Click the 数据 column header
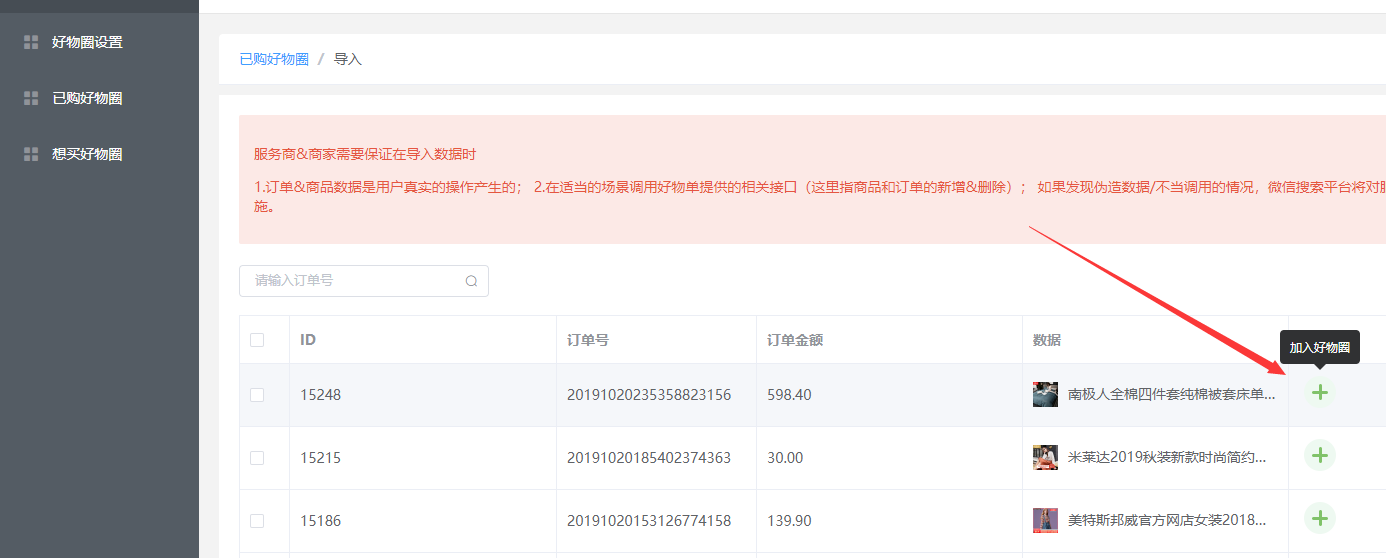 click(x=1047, y=340)
